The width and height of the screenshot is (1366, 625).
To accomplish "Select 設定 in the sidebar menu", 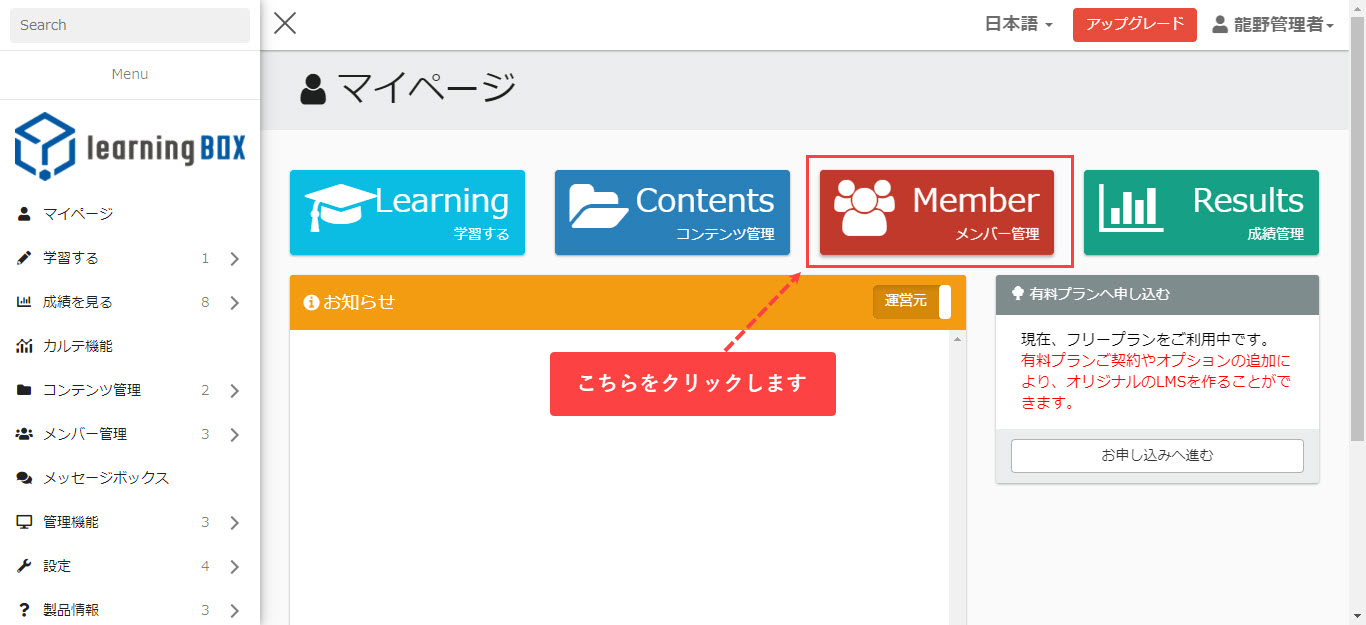I will [57, 566].
